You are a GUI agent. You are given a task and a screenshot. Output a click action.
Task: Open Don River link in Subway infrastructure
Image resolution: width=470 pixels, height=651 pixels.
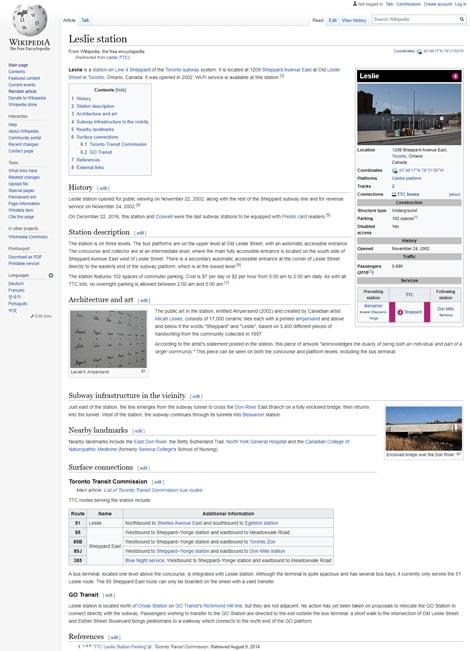coord(245,407)
